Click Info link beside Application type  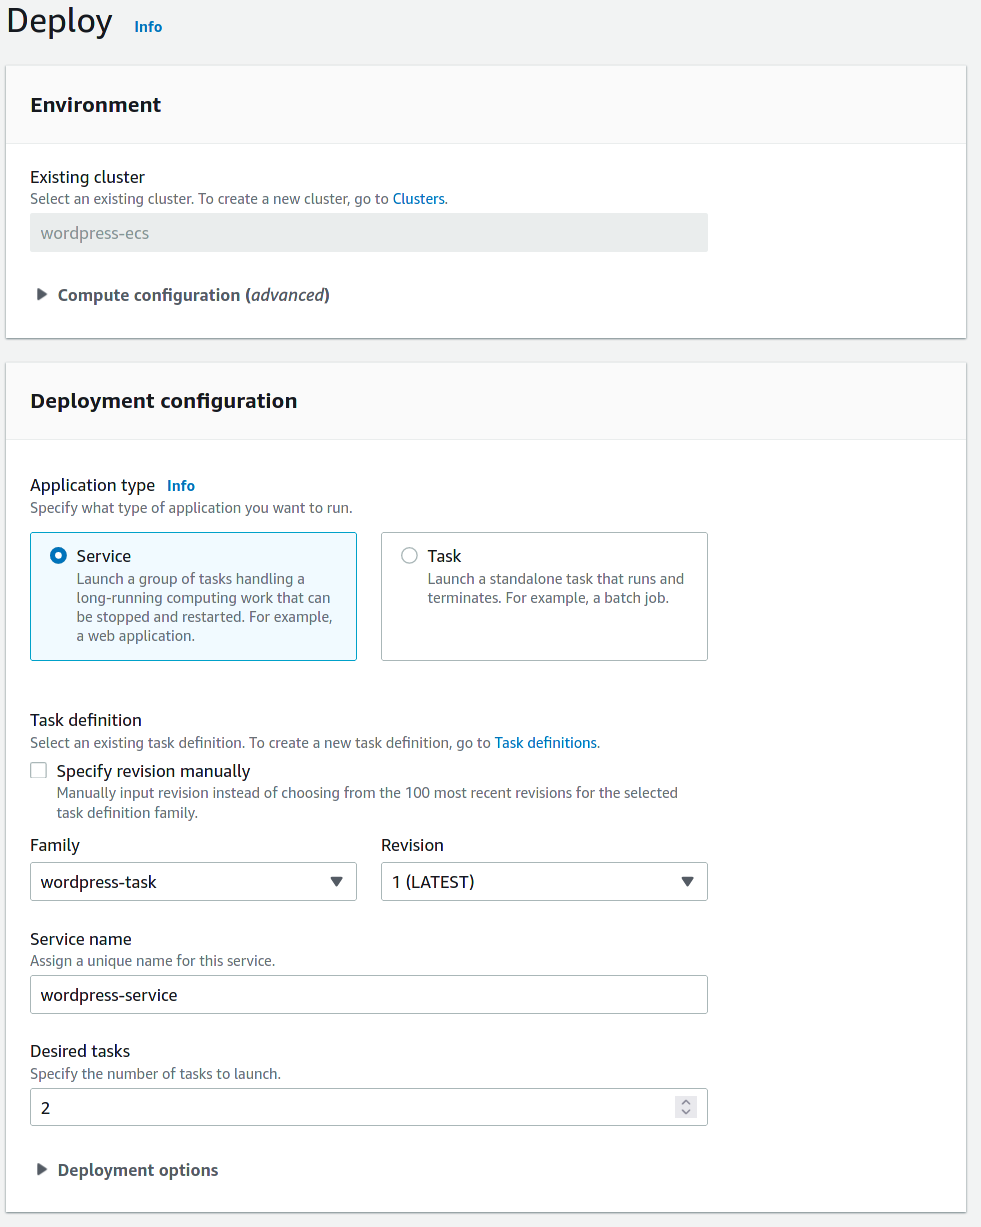[181, 486]
